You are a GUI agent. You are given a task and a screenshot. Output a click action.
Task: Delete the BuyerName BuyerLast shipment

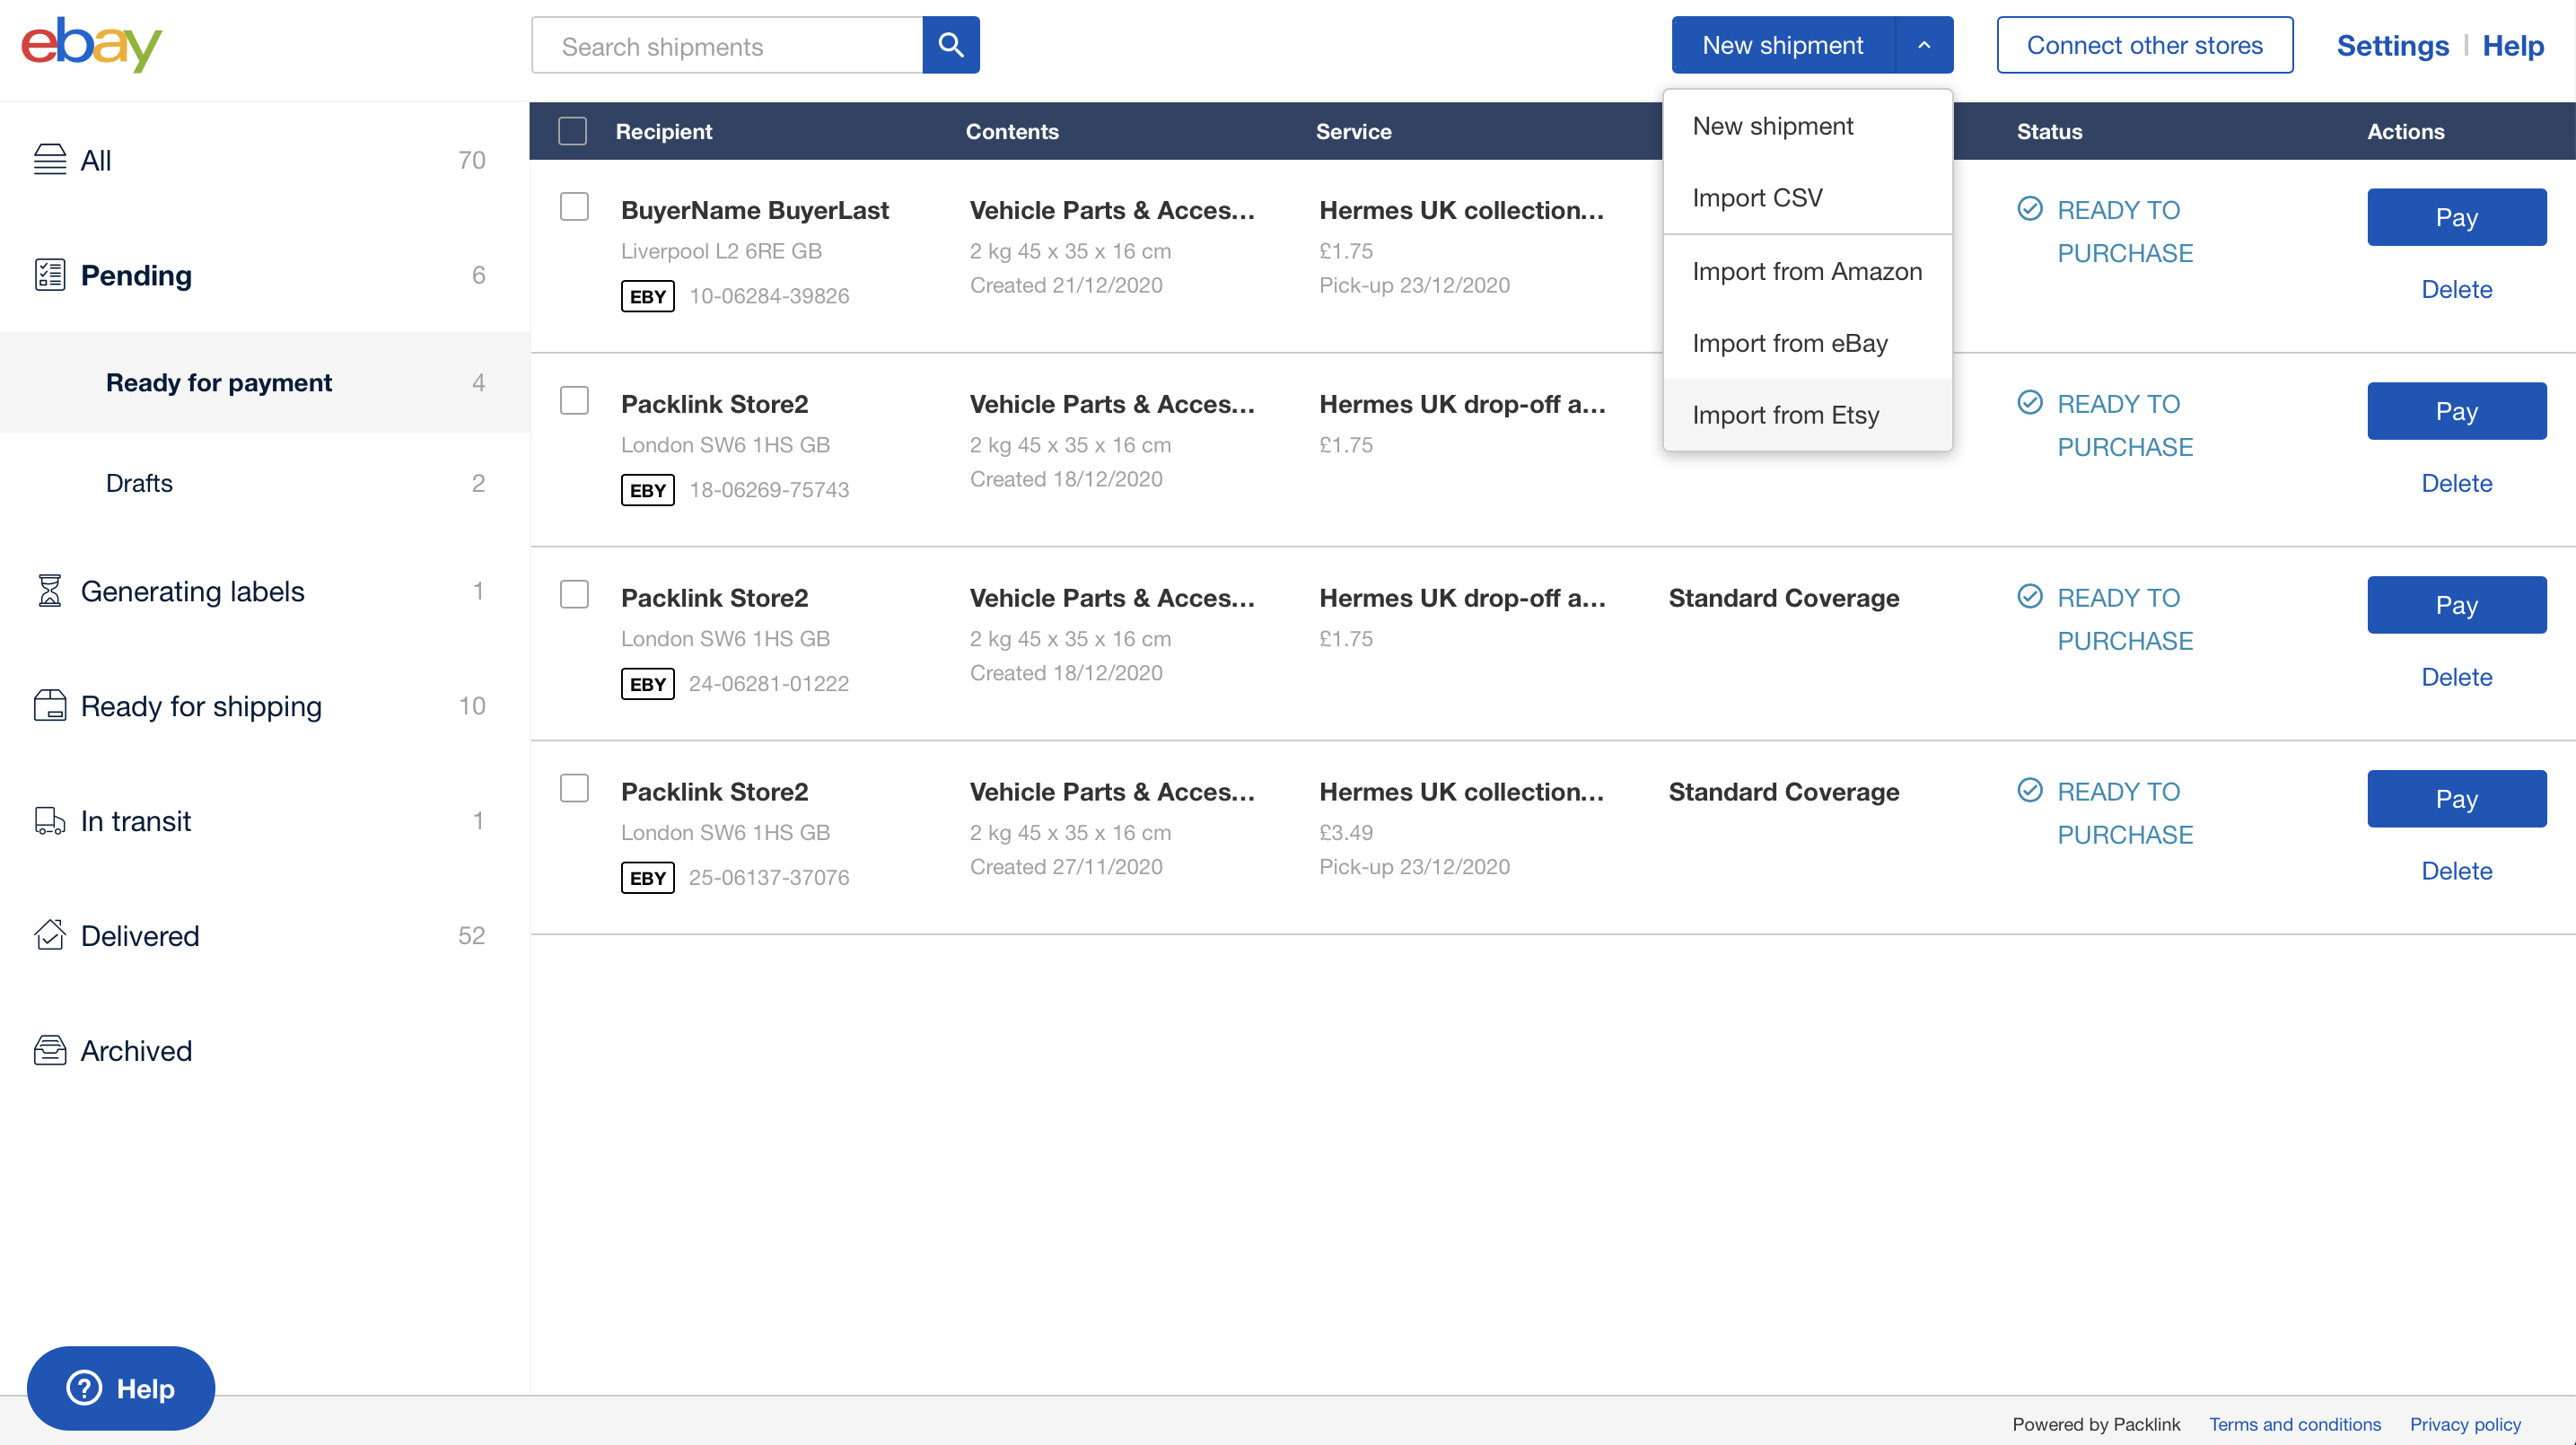coord(2457,290)
